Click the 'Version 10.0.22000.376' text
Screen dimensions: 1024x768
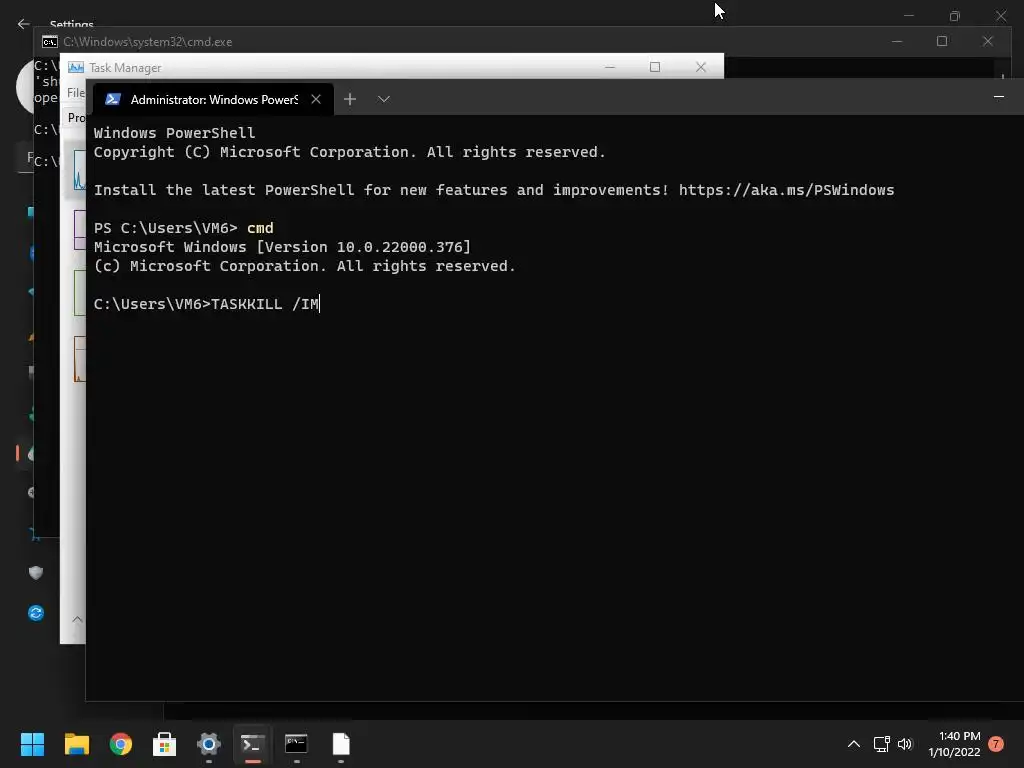pos(364,248)
